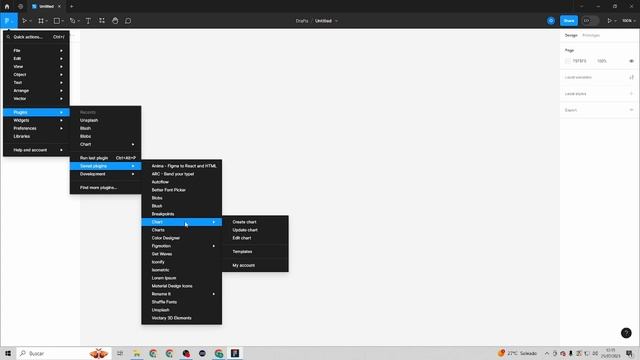Image resolution: width=640 pixels, height=360 pixels.
Task: Open the Figma main menu button
Action: click(9, 20)
